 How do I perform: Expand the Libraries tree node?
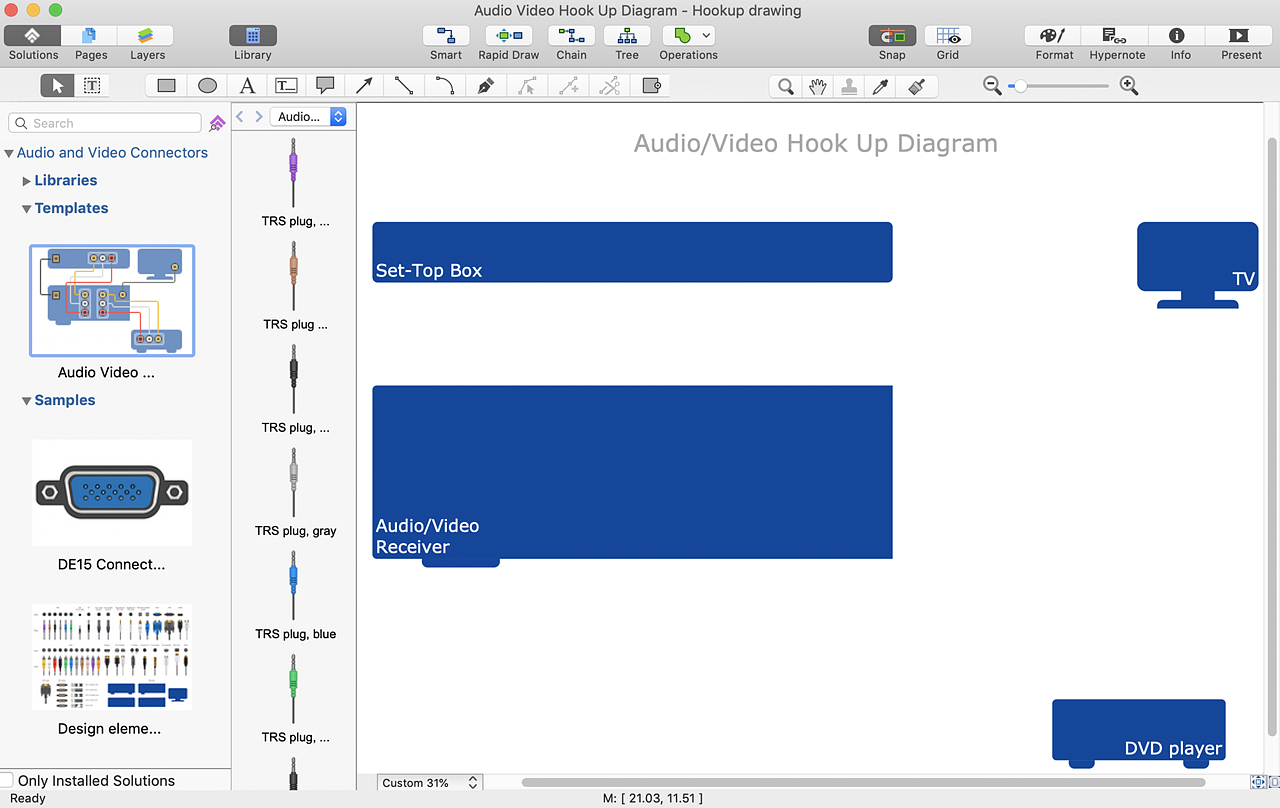tap(27, 181)
